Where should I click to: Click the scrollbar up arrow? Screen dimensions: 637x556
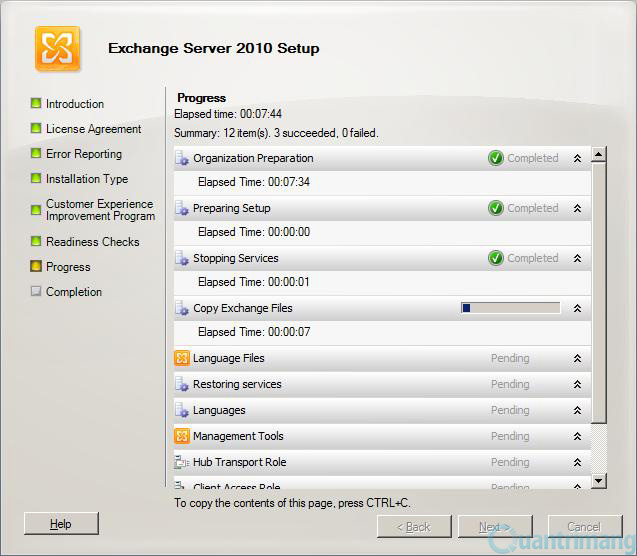pyautogui.click(x=598, y=154)
